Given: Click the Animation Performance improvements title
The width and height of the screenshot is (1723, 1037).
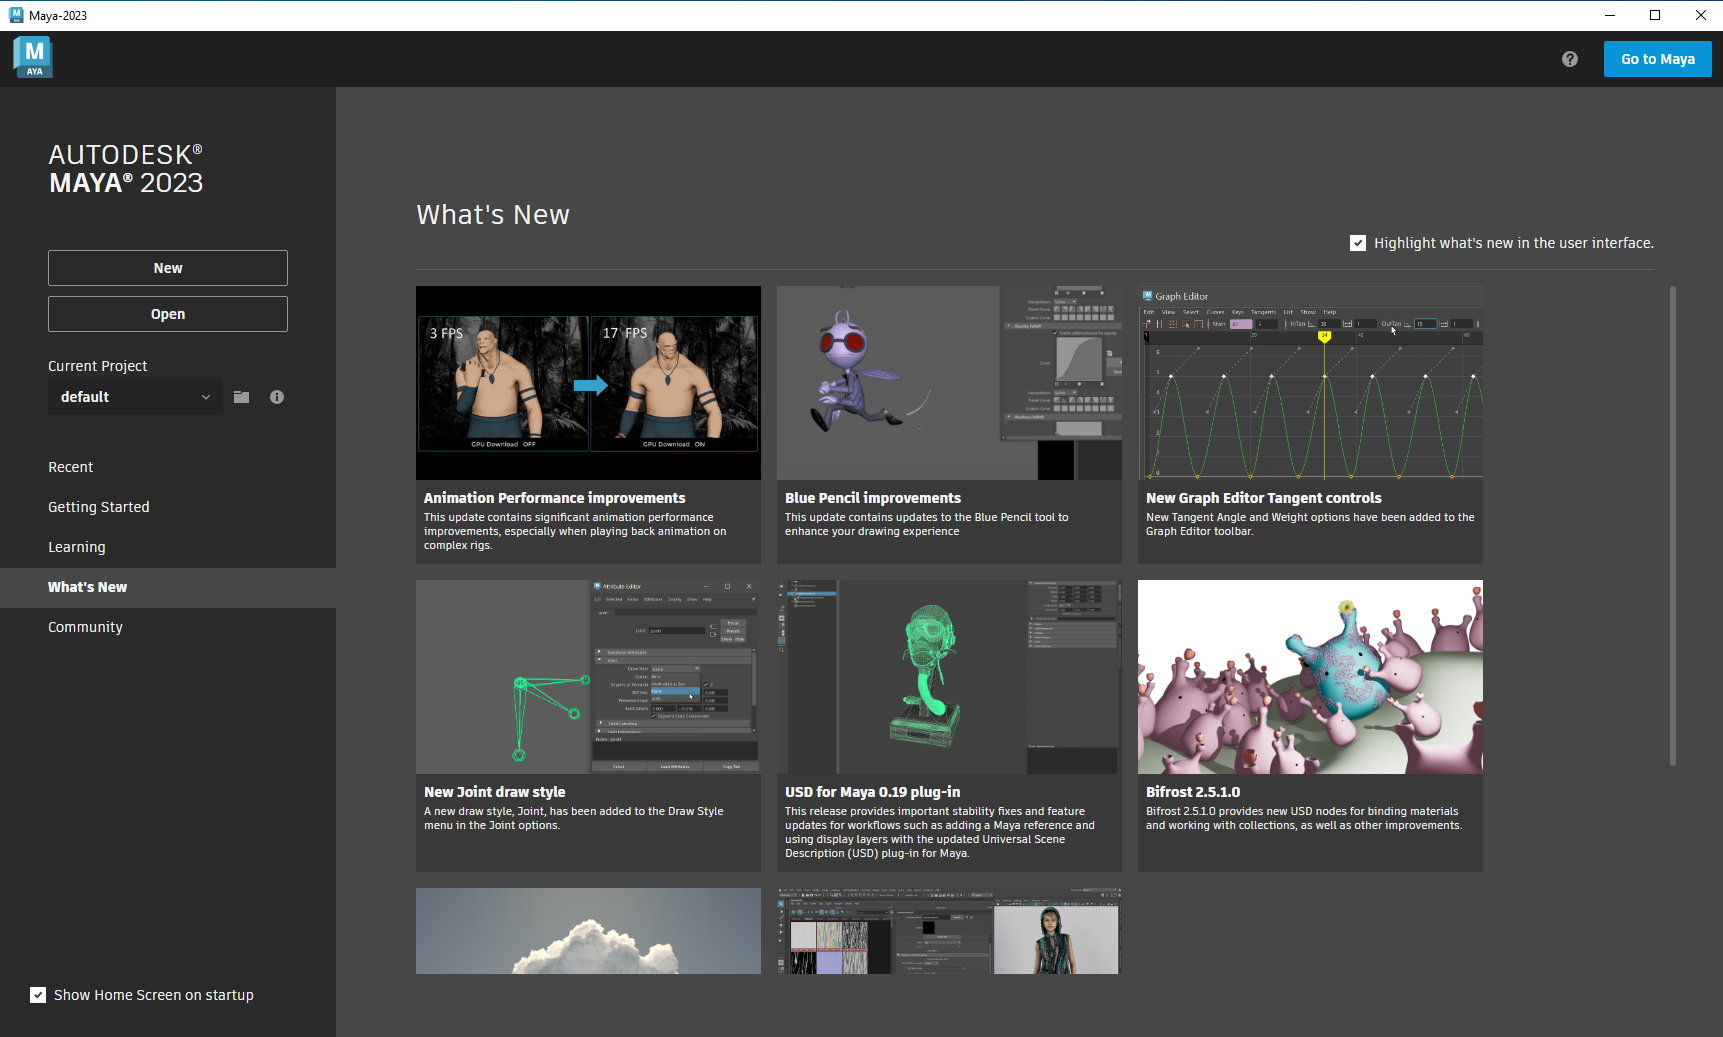Looking at the screenshot, I should click(554, 498).
